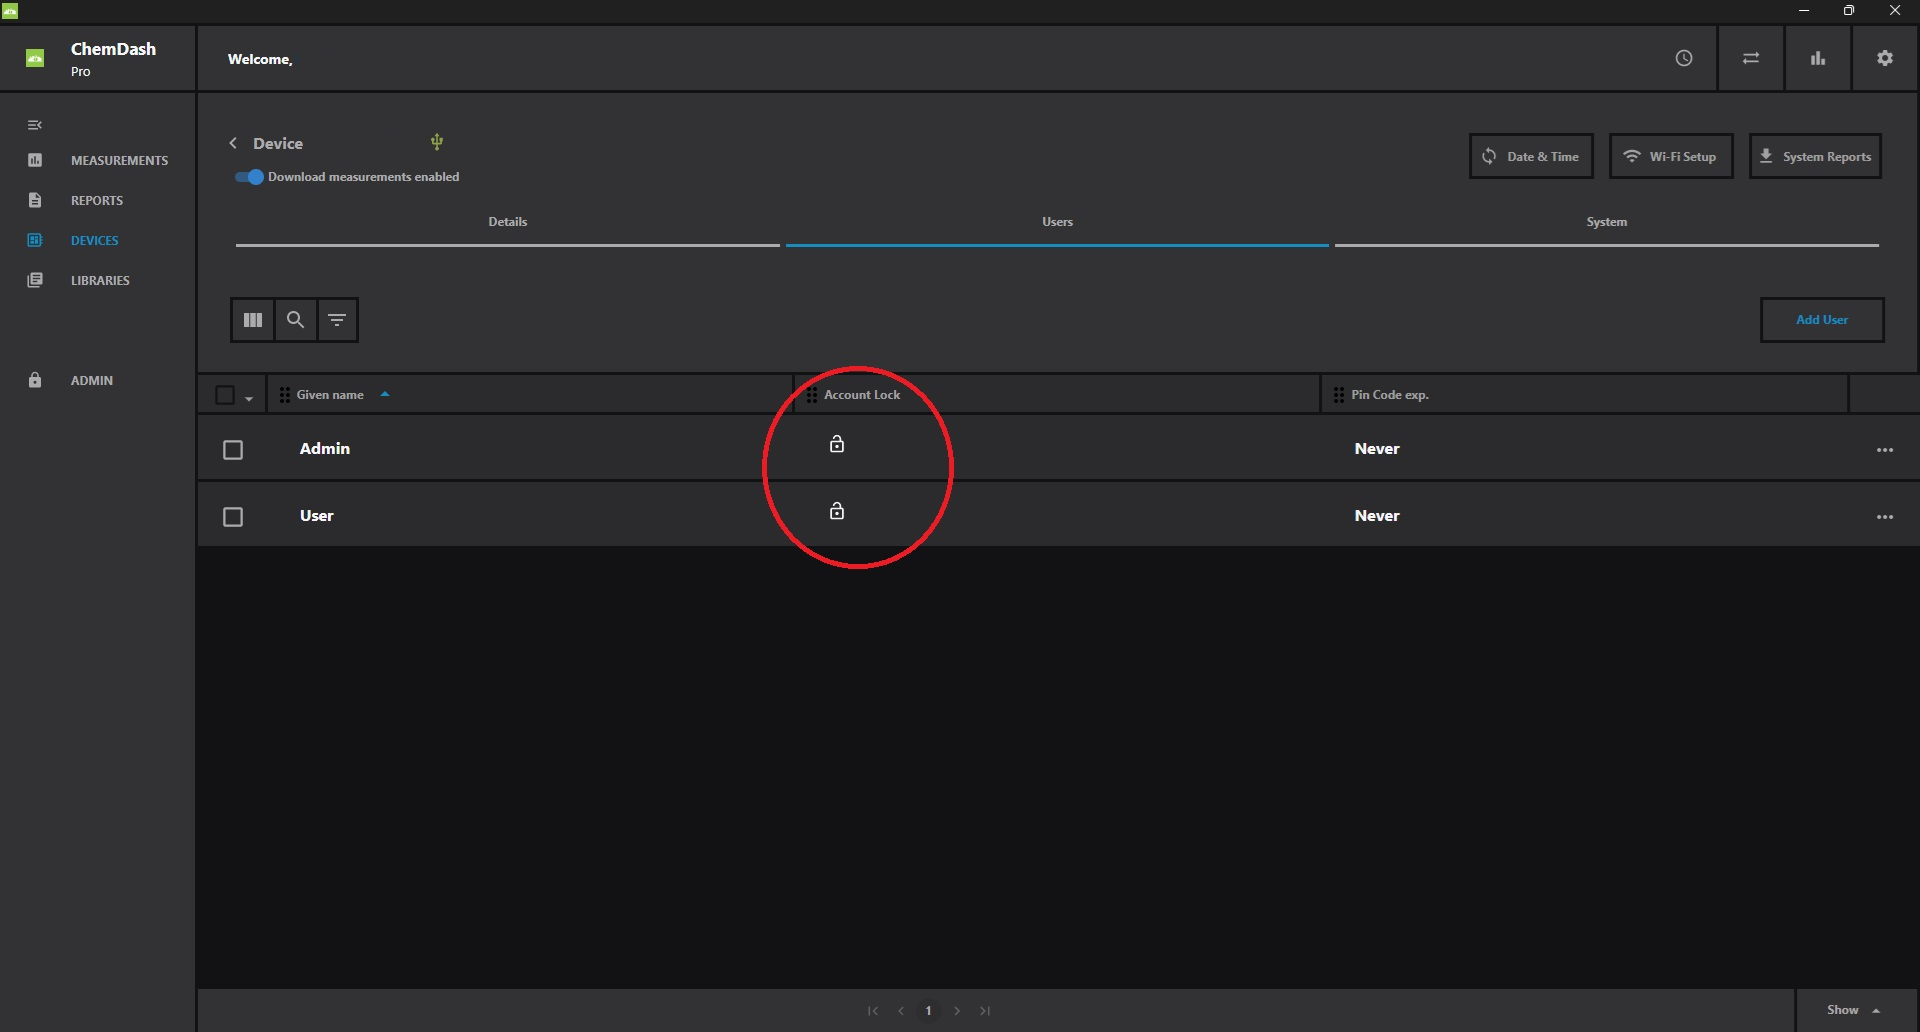Screen dimensions: 1920x1032
Task: Open Wi-Fi Setup
Action: (x=1670, y=157)
